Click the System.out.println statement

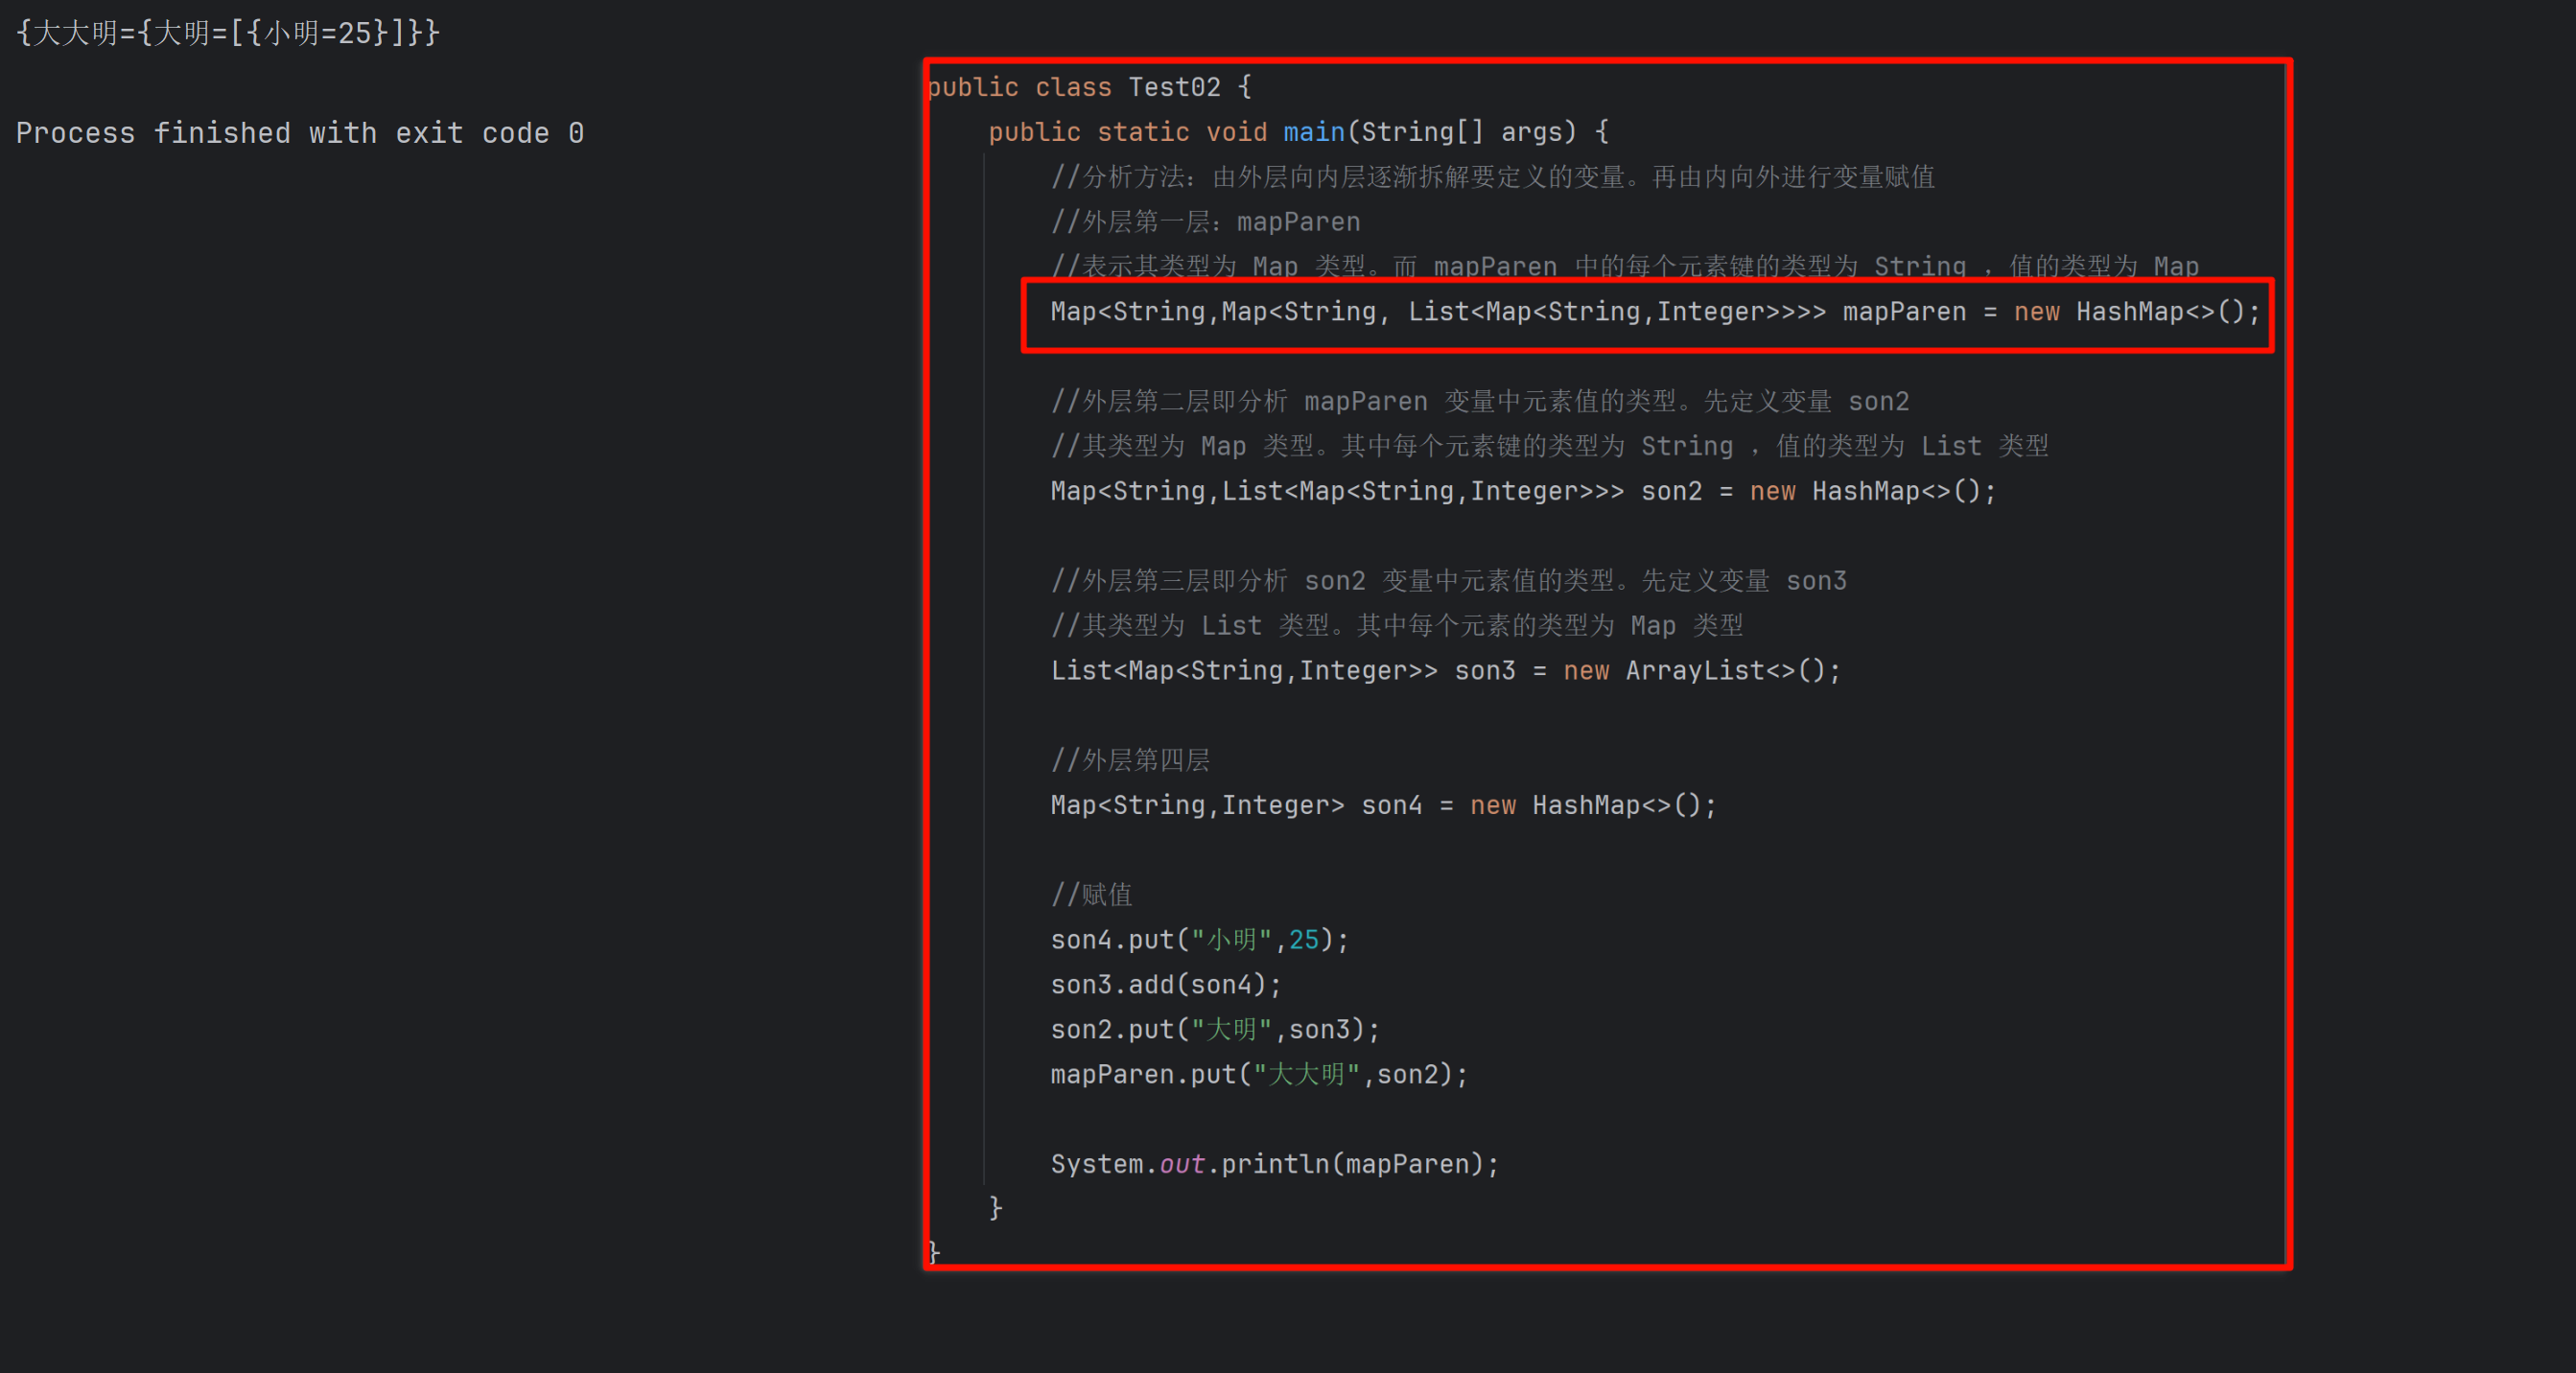click(1273, 1163)
